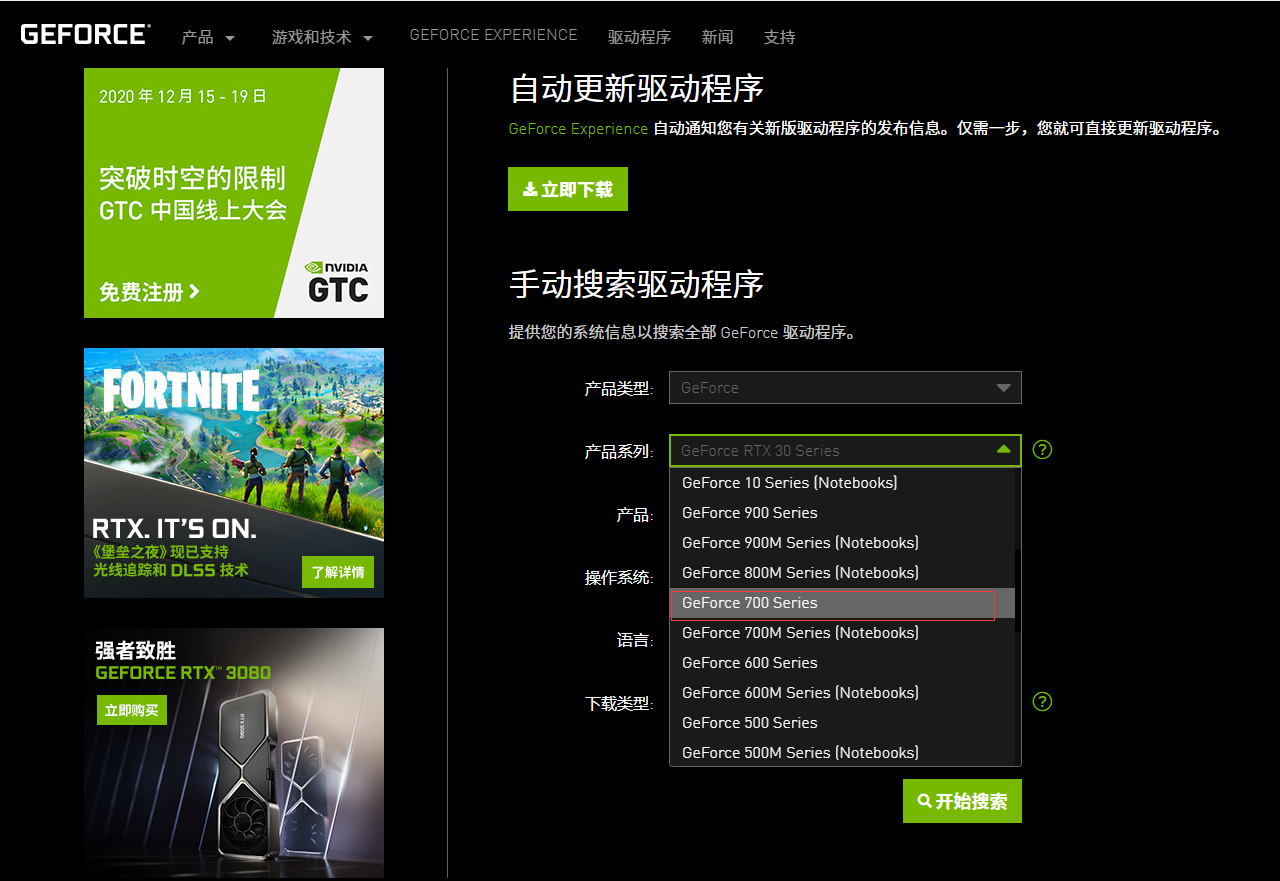Click the NVIDIA GTC logo in banner
The image size is (1280, 881).
[x=337, y=283]
